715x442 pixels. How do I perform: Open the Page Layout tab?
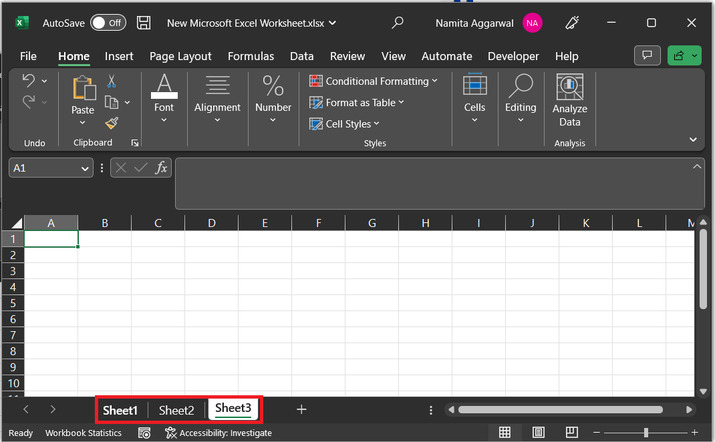pyautogui.click(x=180, y=56)
